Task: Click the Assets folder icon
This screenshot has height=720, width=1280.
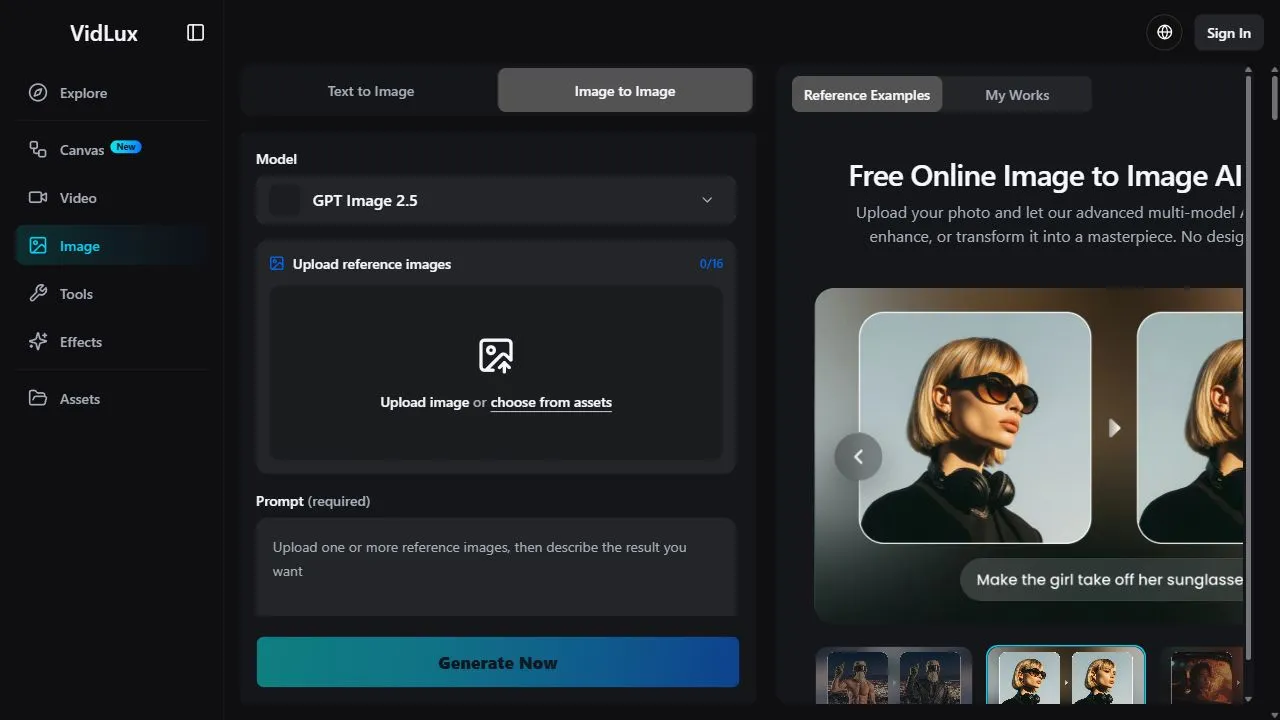Action: coord(38,398)
